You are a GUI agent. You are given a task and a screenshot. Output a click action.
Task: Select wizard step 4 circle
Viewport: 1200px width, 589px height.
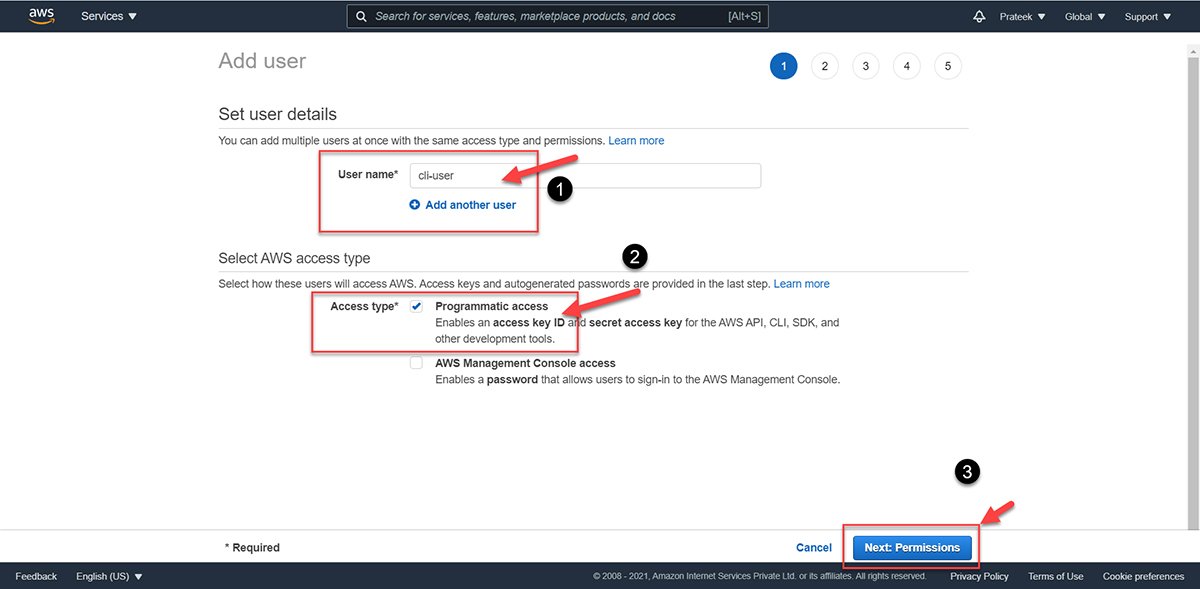click(906, 67)
